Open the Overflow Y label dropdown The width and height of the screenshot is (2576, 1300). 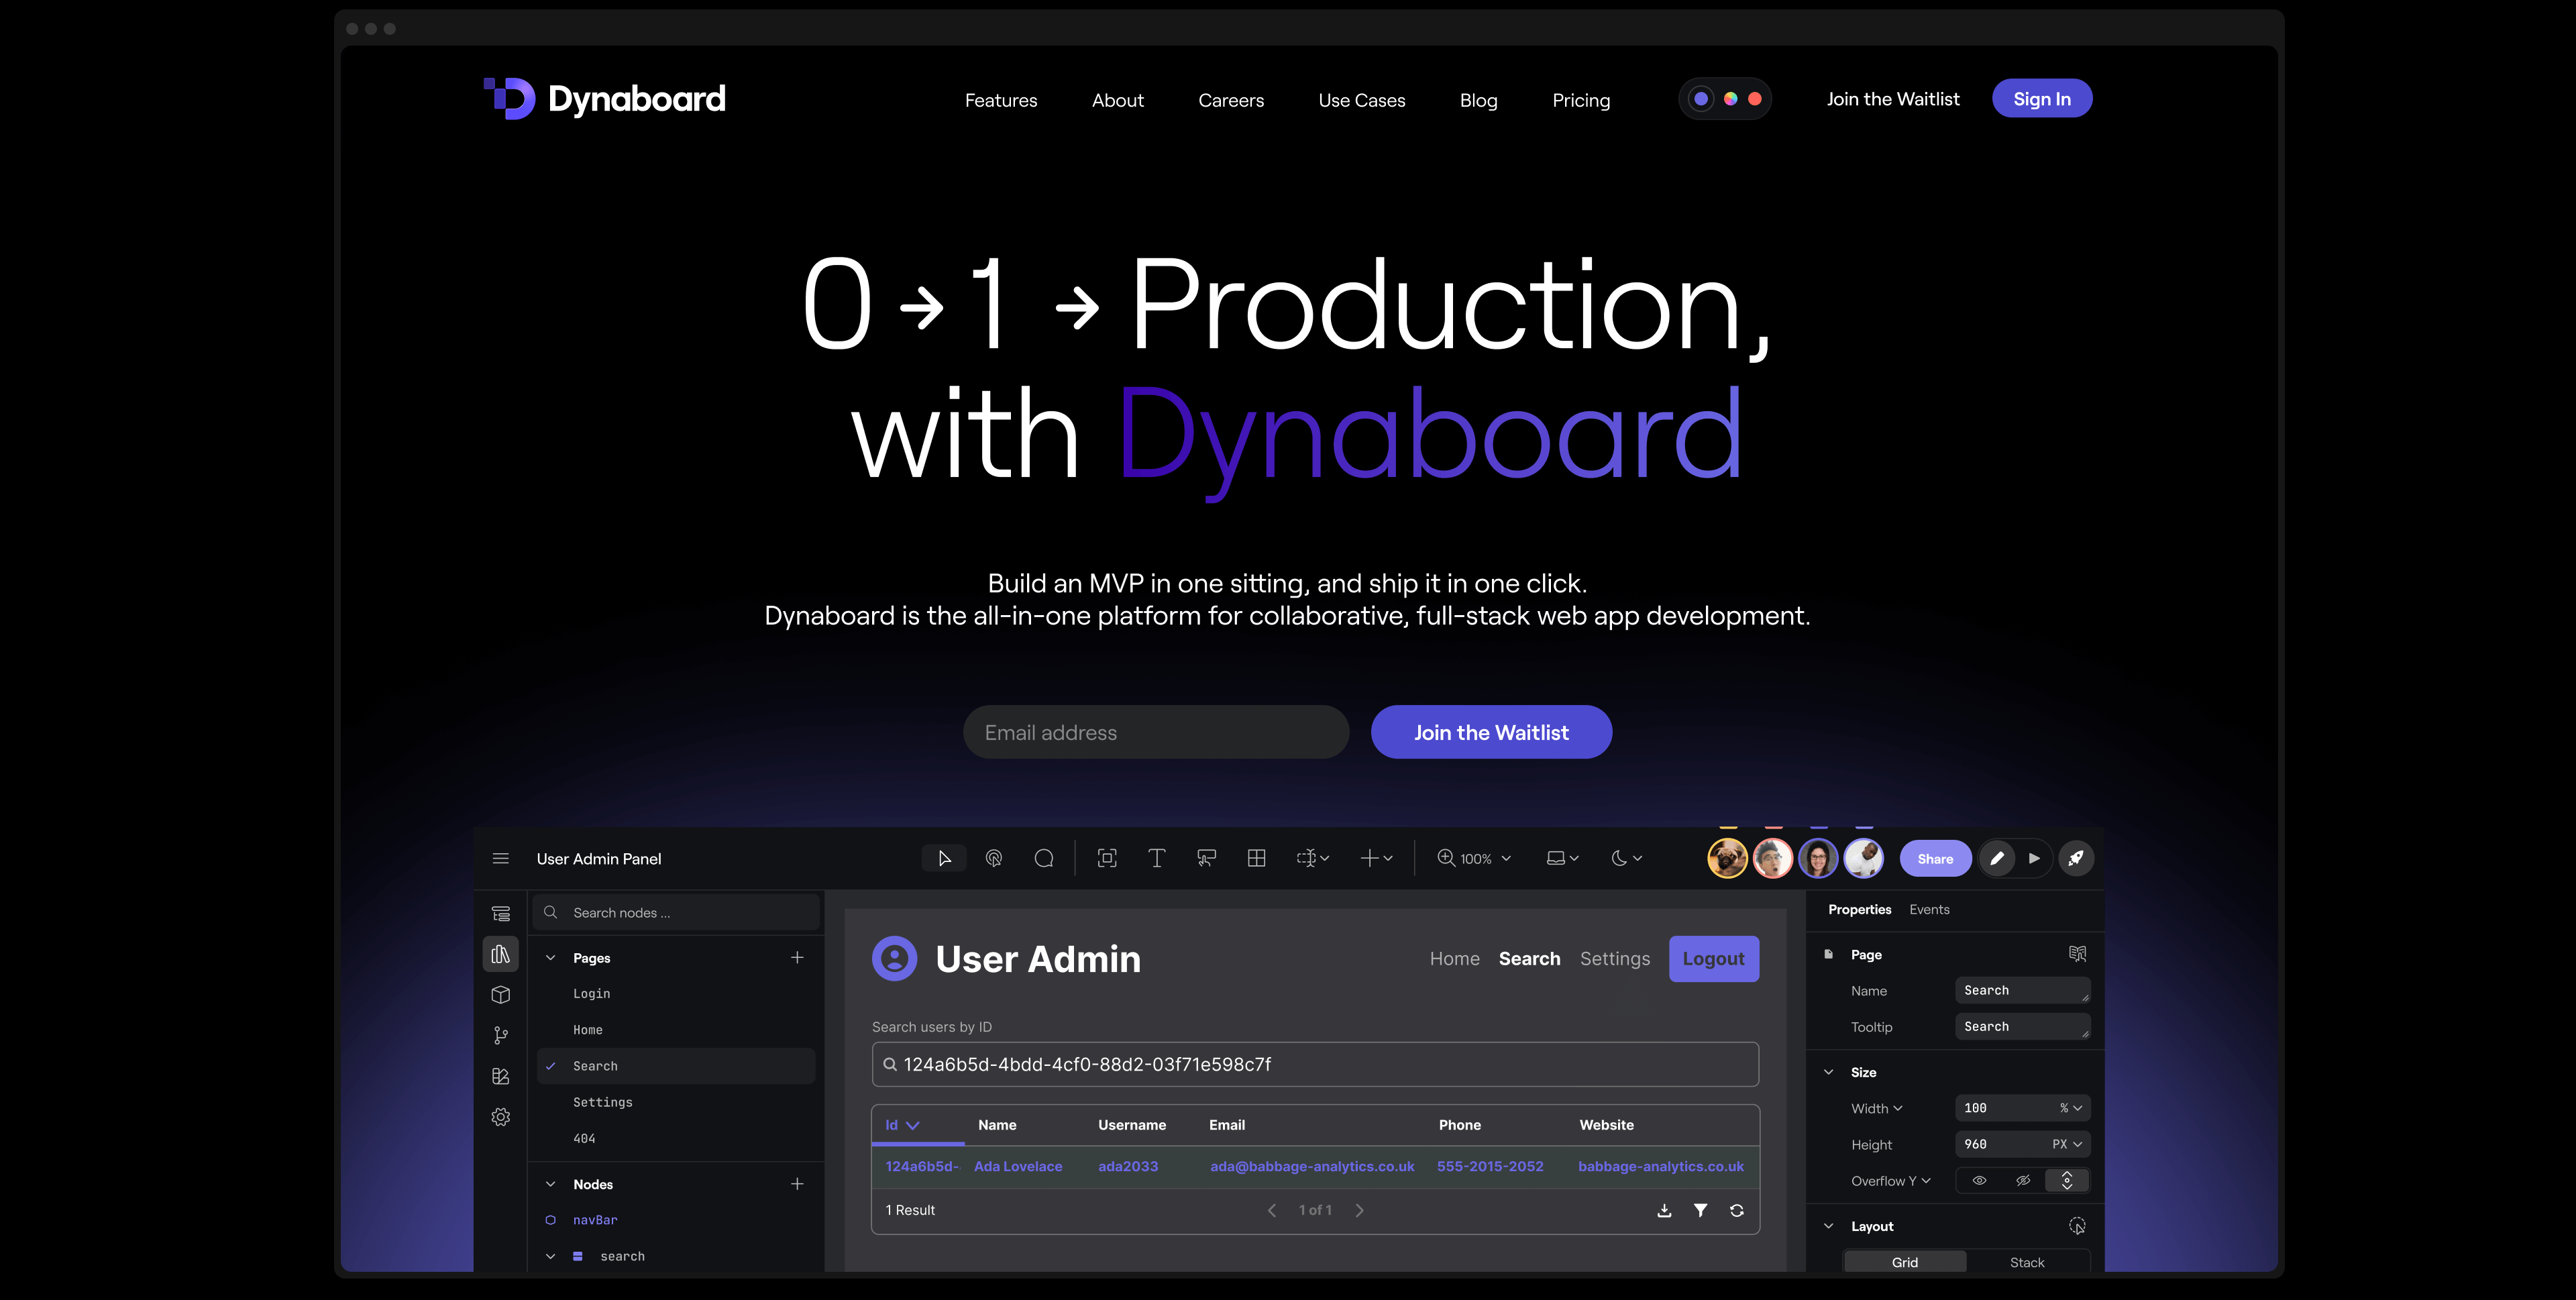1891,1181
